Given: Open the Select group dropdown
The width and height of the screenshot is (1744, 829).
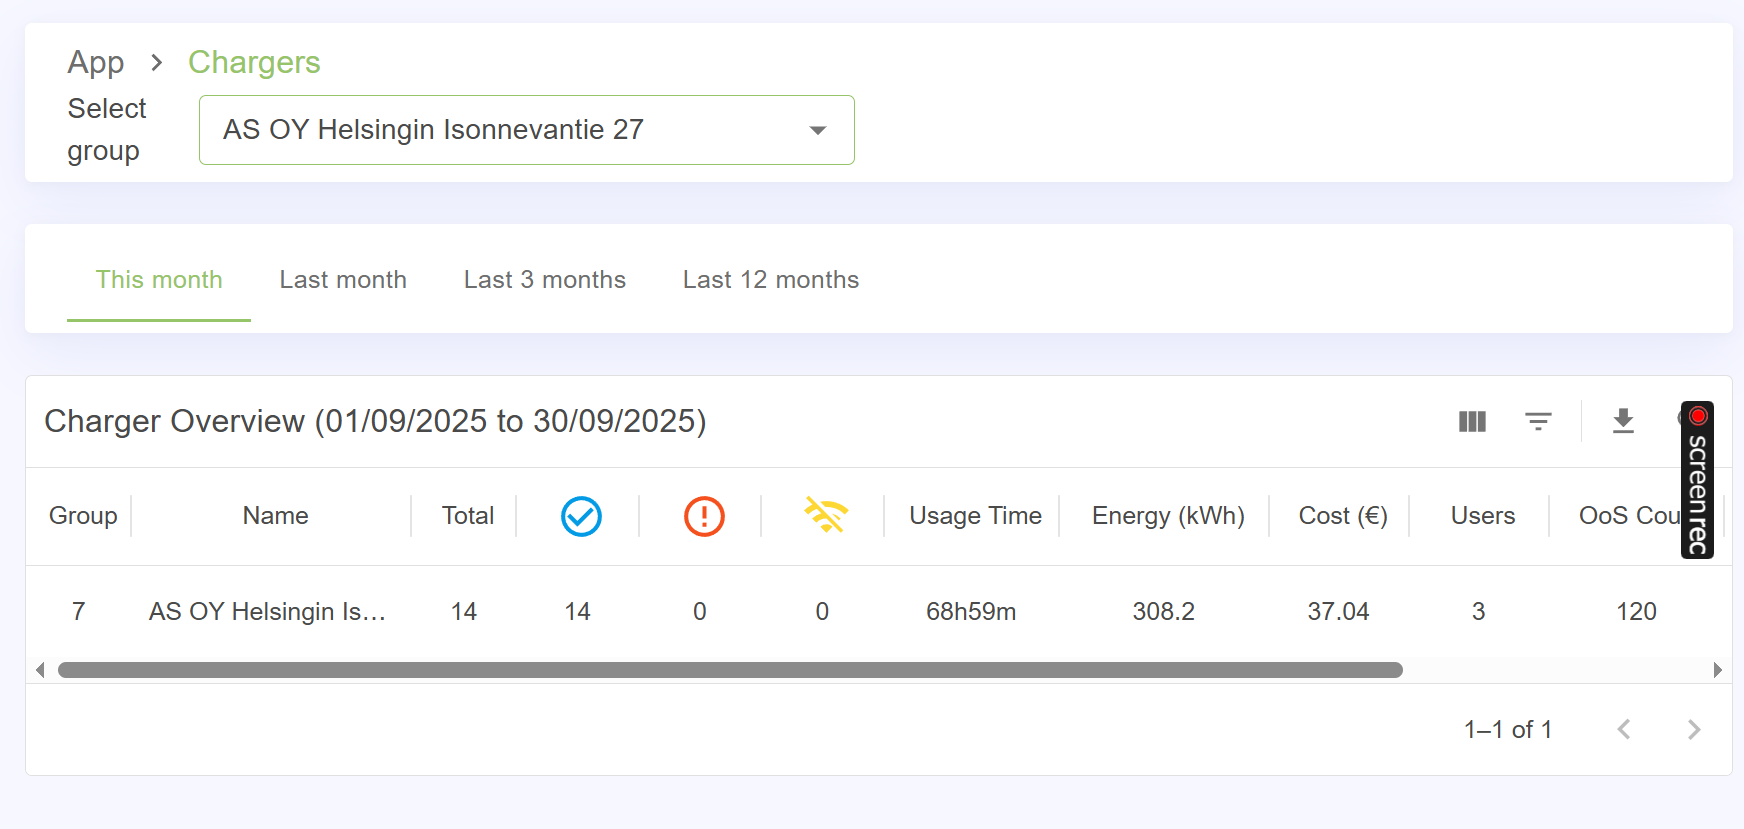Looking at the screenshot, I should point(527,130).
